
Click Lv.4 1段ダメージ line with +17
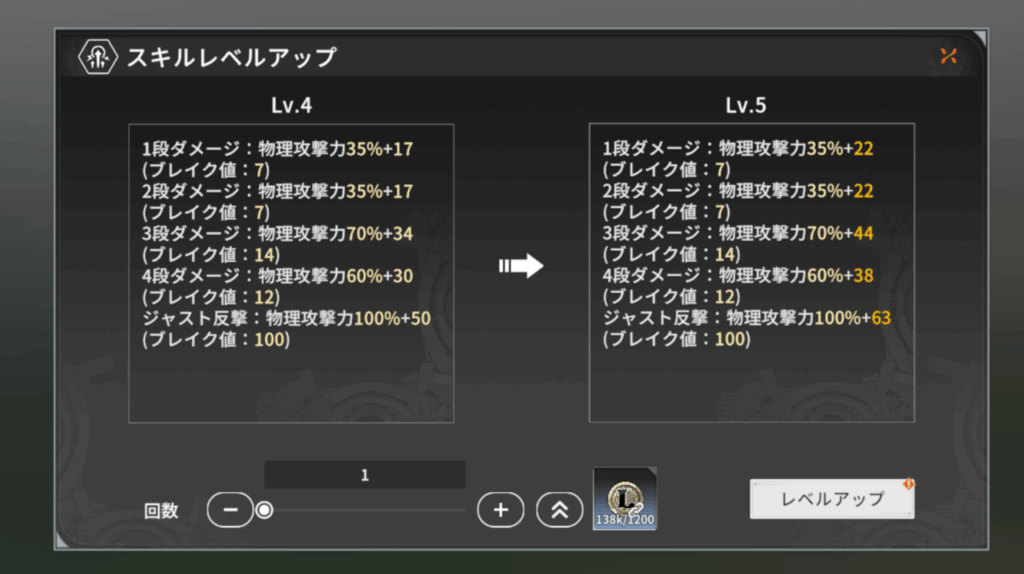278,149
